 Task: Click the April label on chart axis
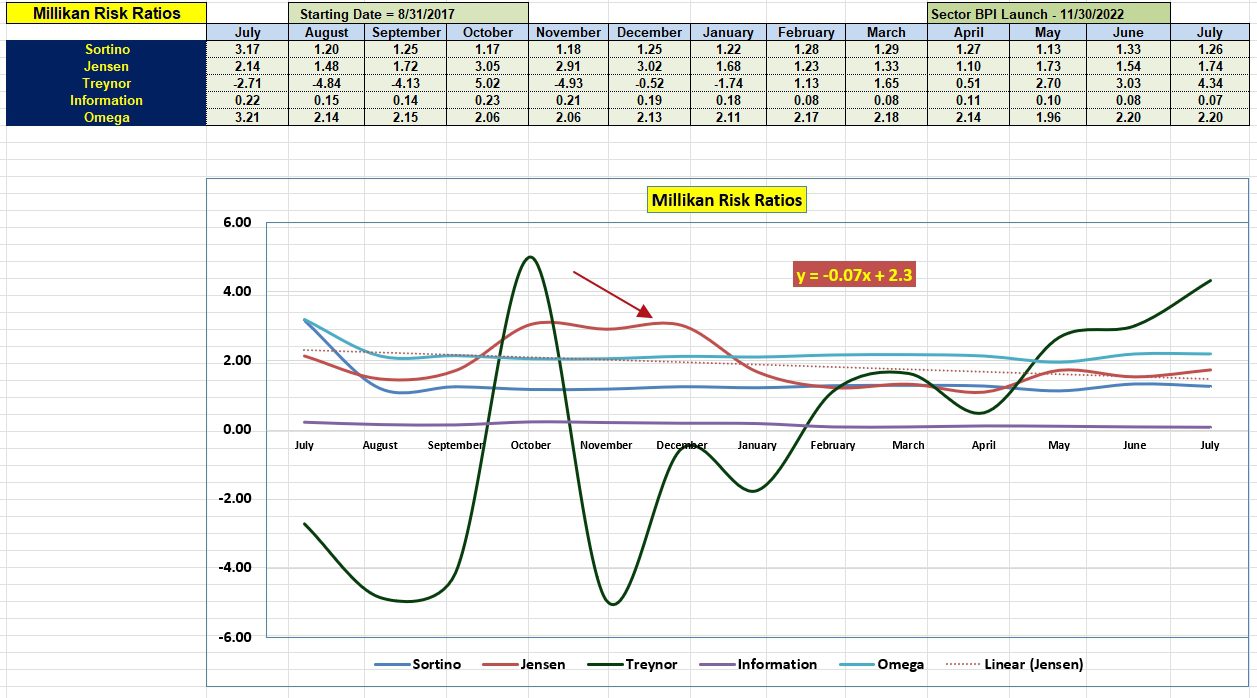[984, 445]
